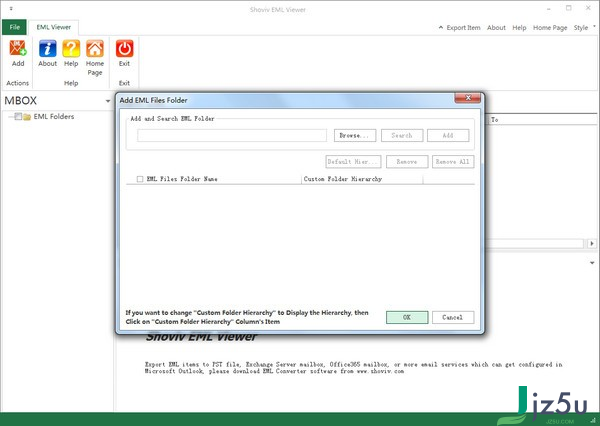Click the Browse... button
Screen dimensions: 600x426
[355, 135]
